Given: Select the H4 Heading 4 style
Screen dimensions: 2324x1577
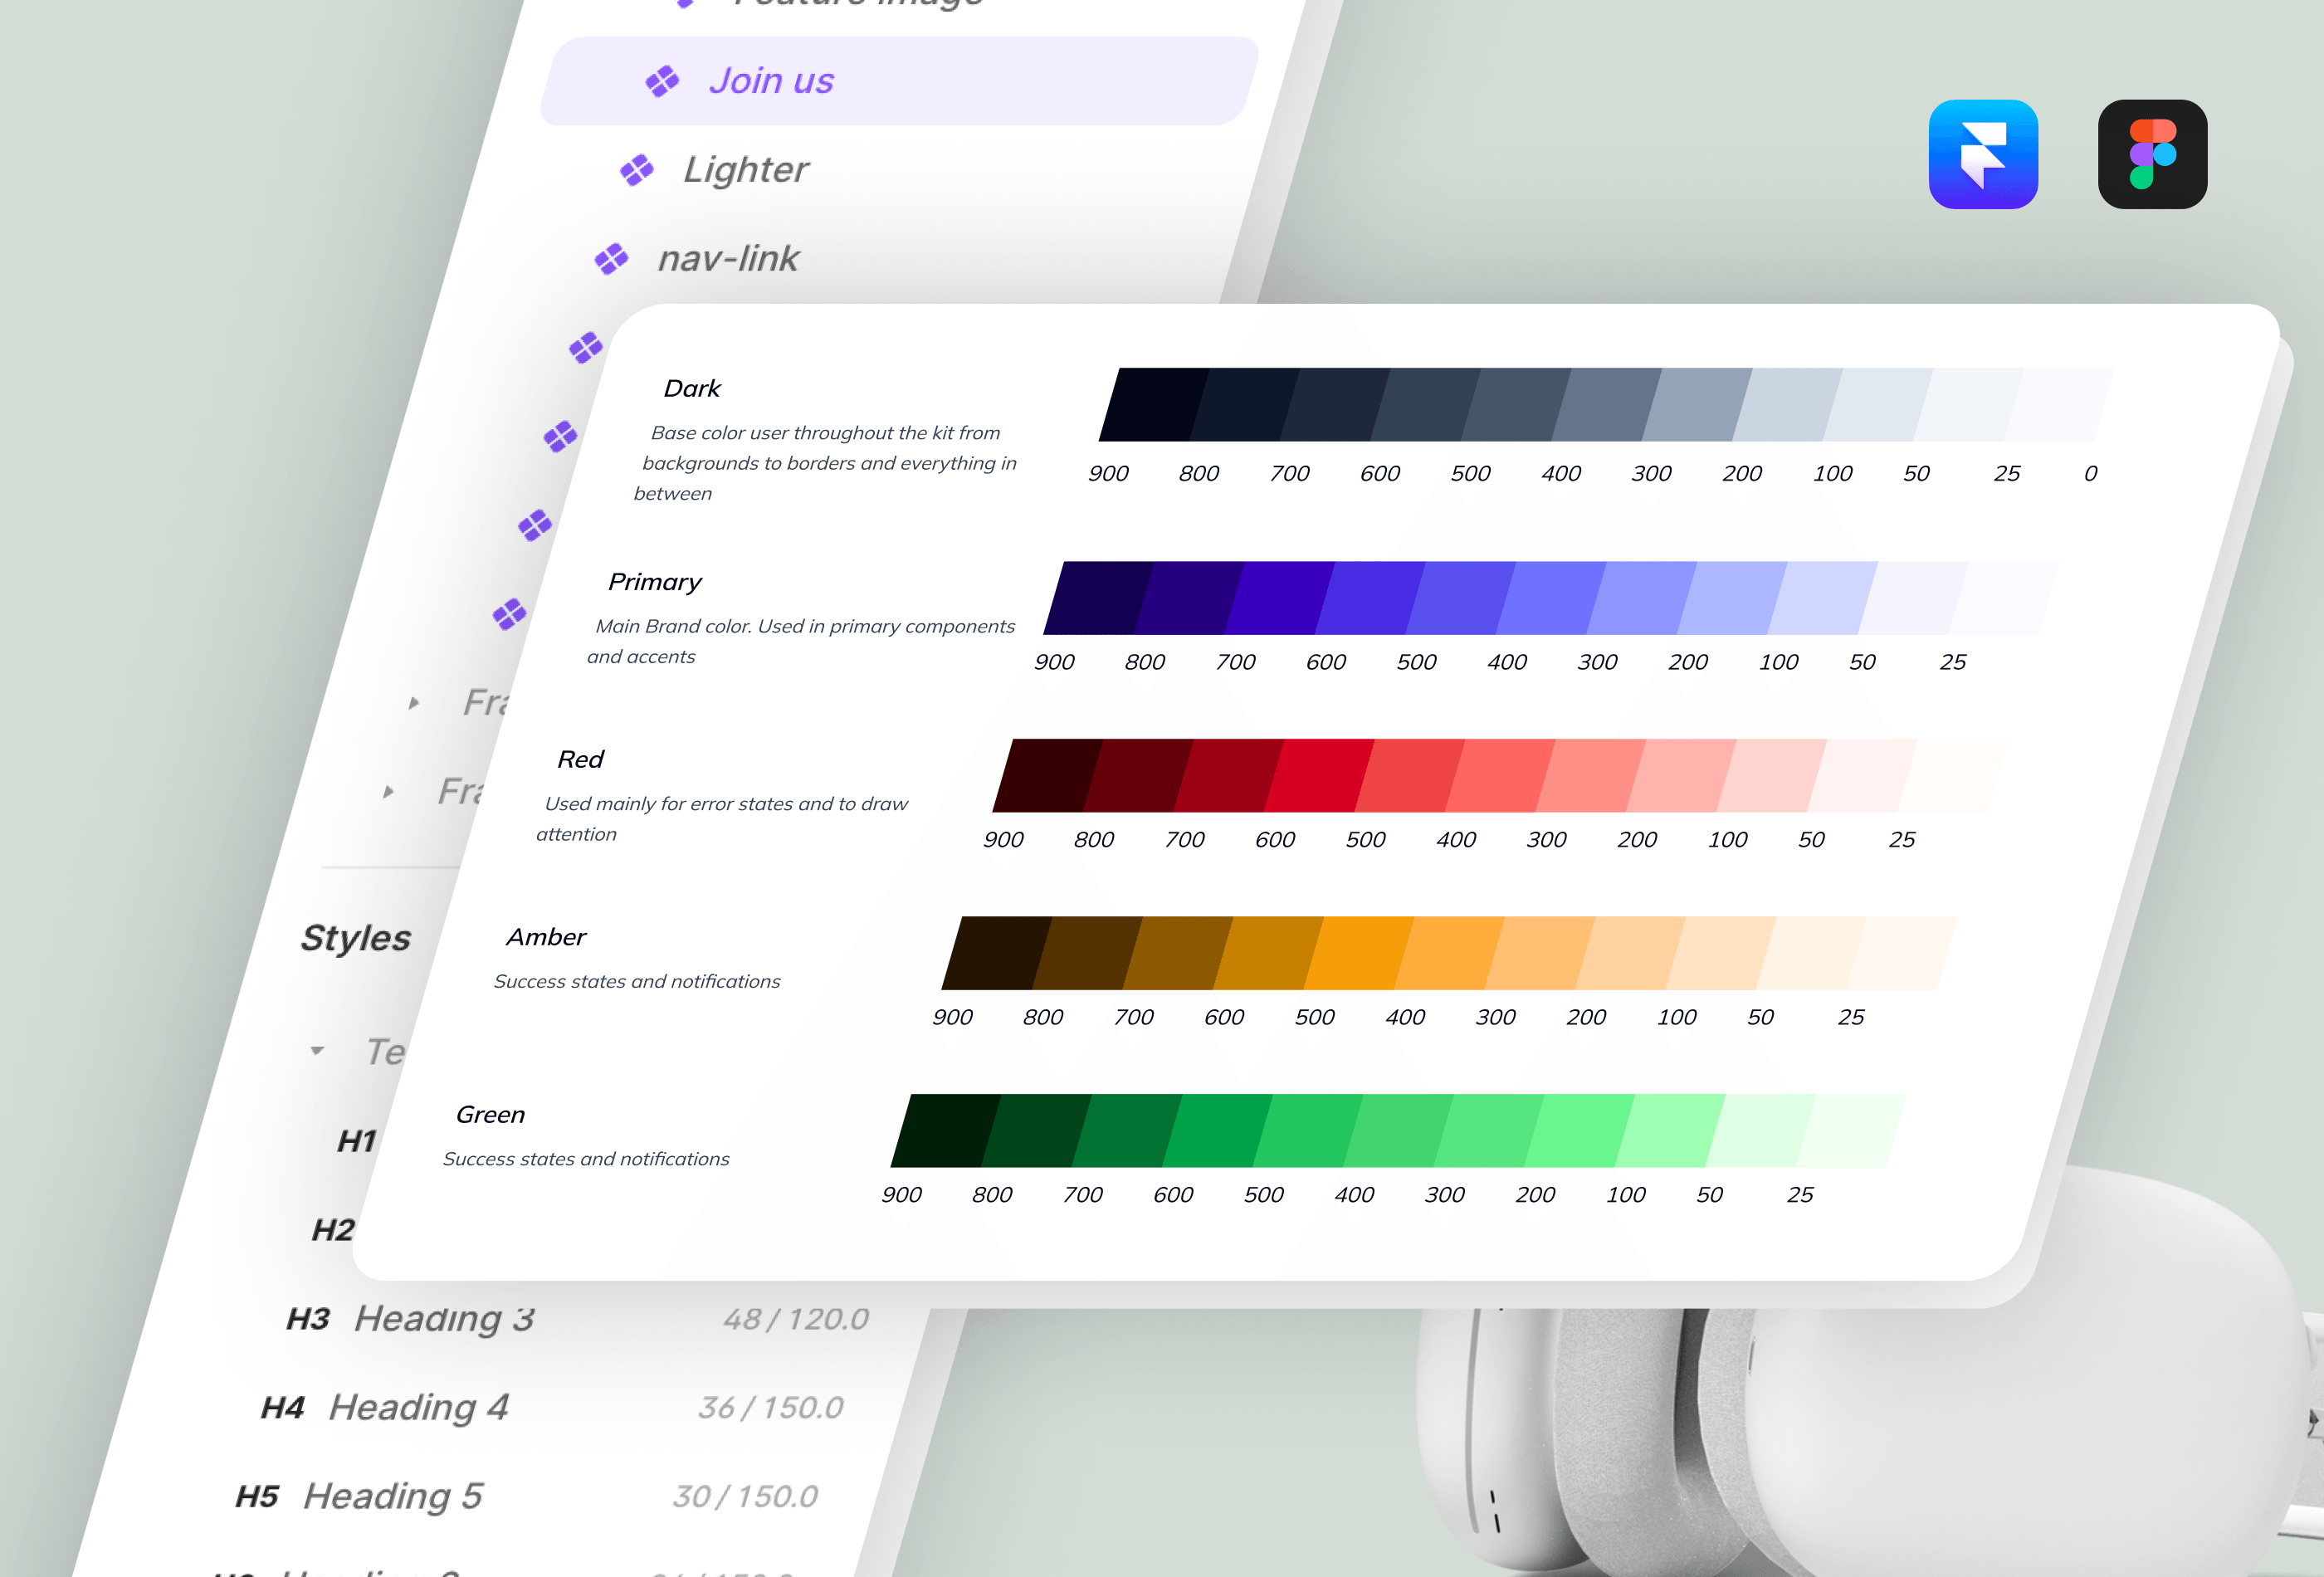Looking at the screenshot, I should (385, 1408).
